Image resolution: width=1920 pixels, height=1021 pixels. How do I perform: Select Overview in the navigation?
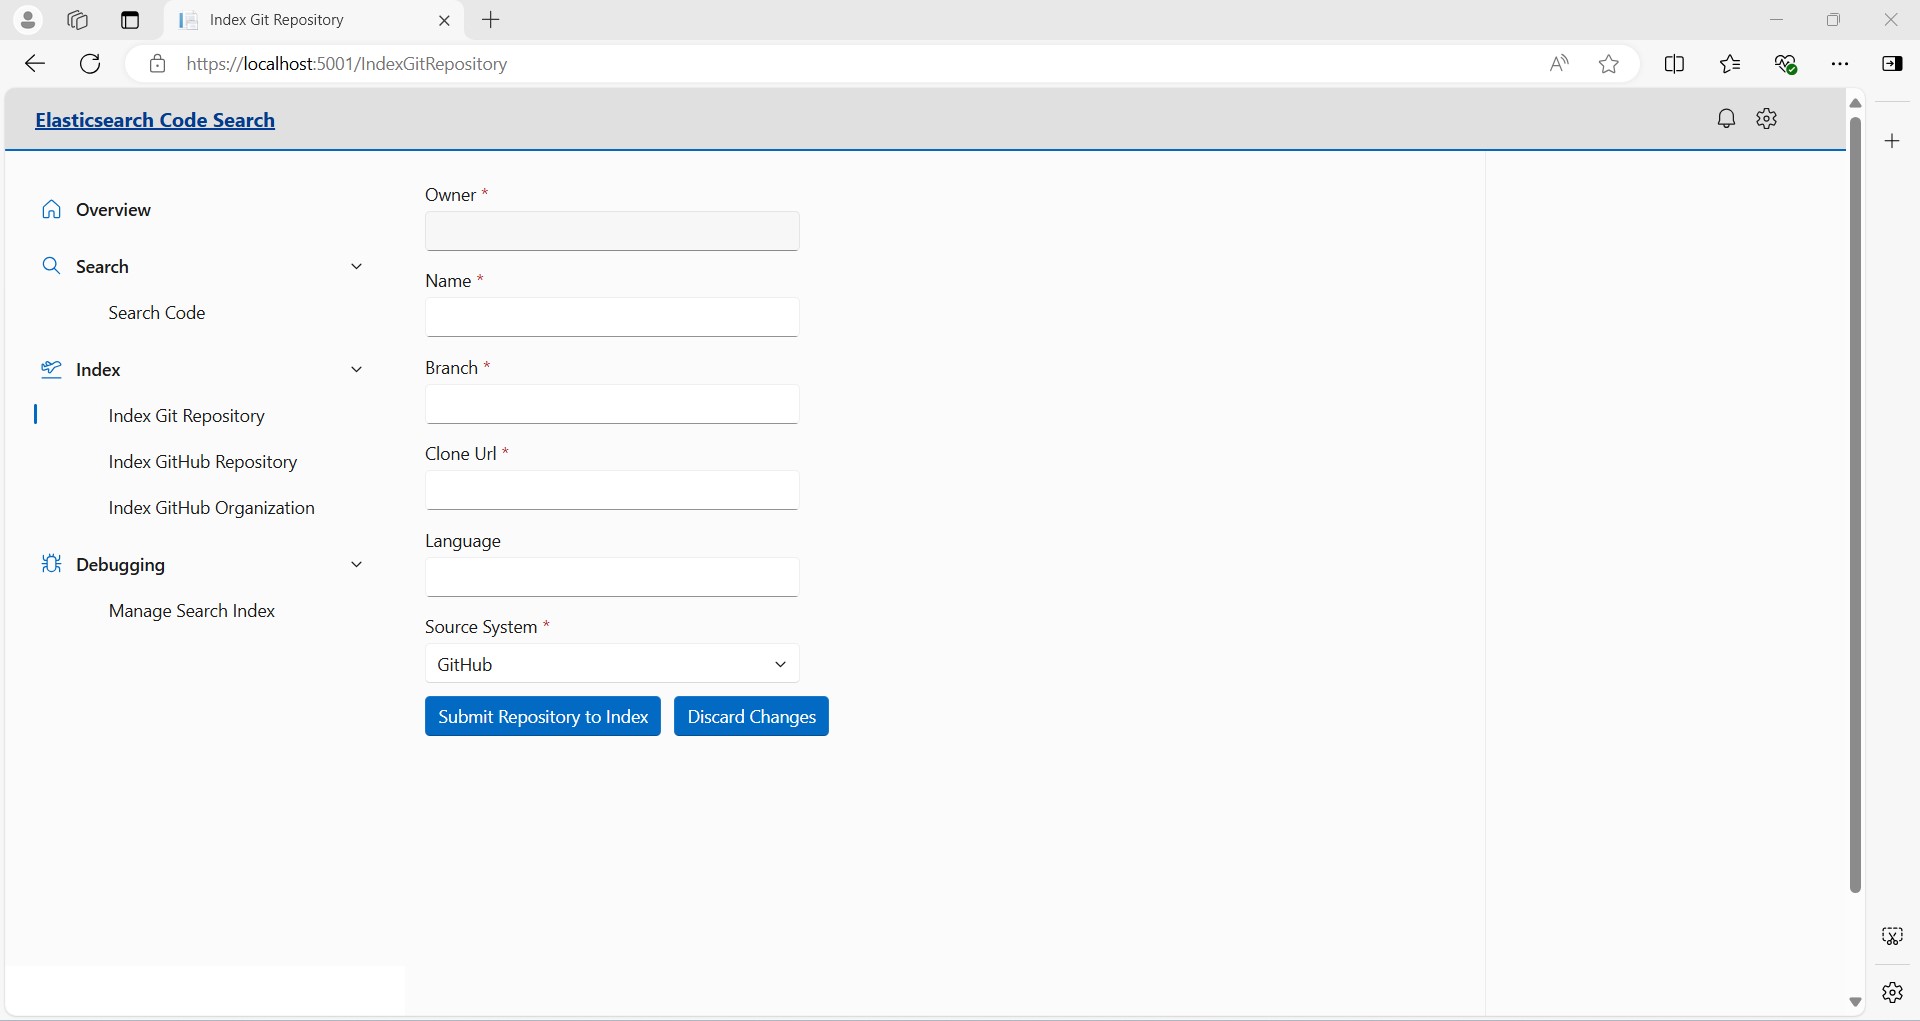(x=113, y=210)
